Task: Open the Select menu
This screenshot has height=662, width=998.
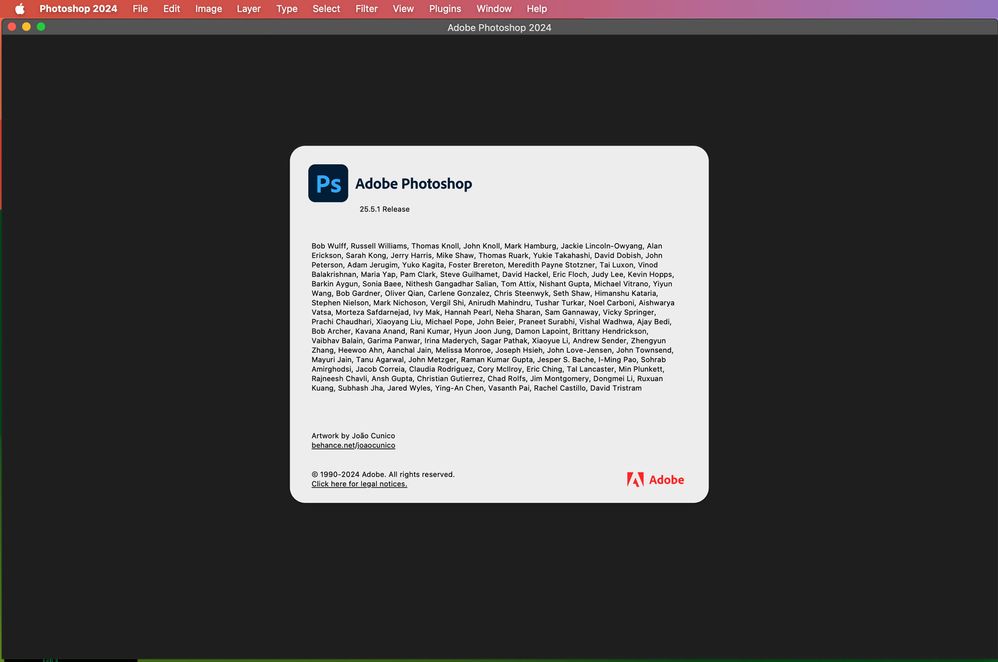Action: tap(326, 9)
